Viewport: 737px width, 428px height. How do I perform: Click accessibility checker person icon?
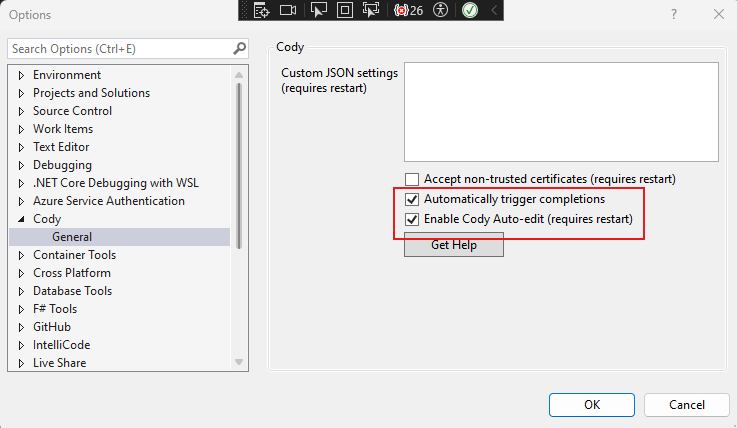coord(440,10)
